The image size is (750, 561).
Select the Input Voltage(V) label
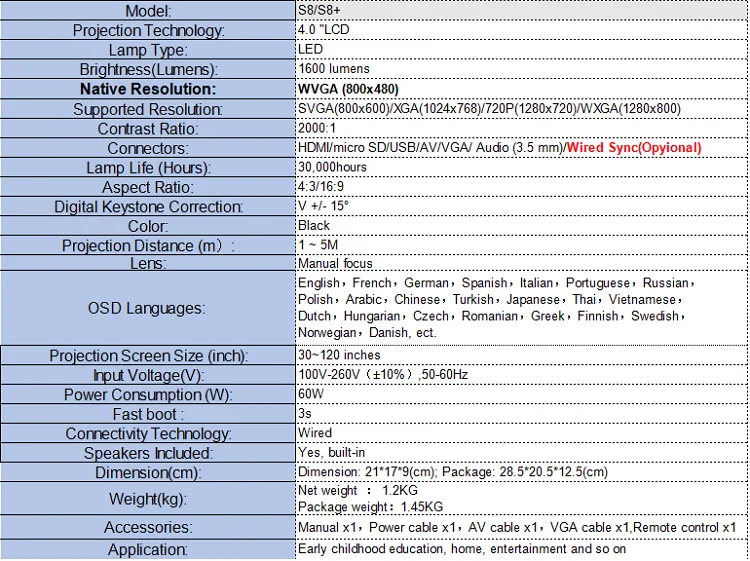click(x=148, y=375)
